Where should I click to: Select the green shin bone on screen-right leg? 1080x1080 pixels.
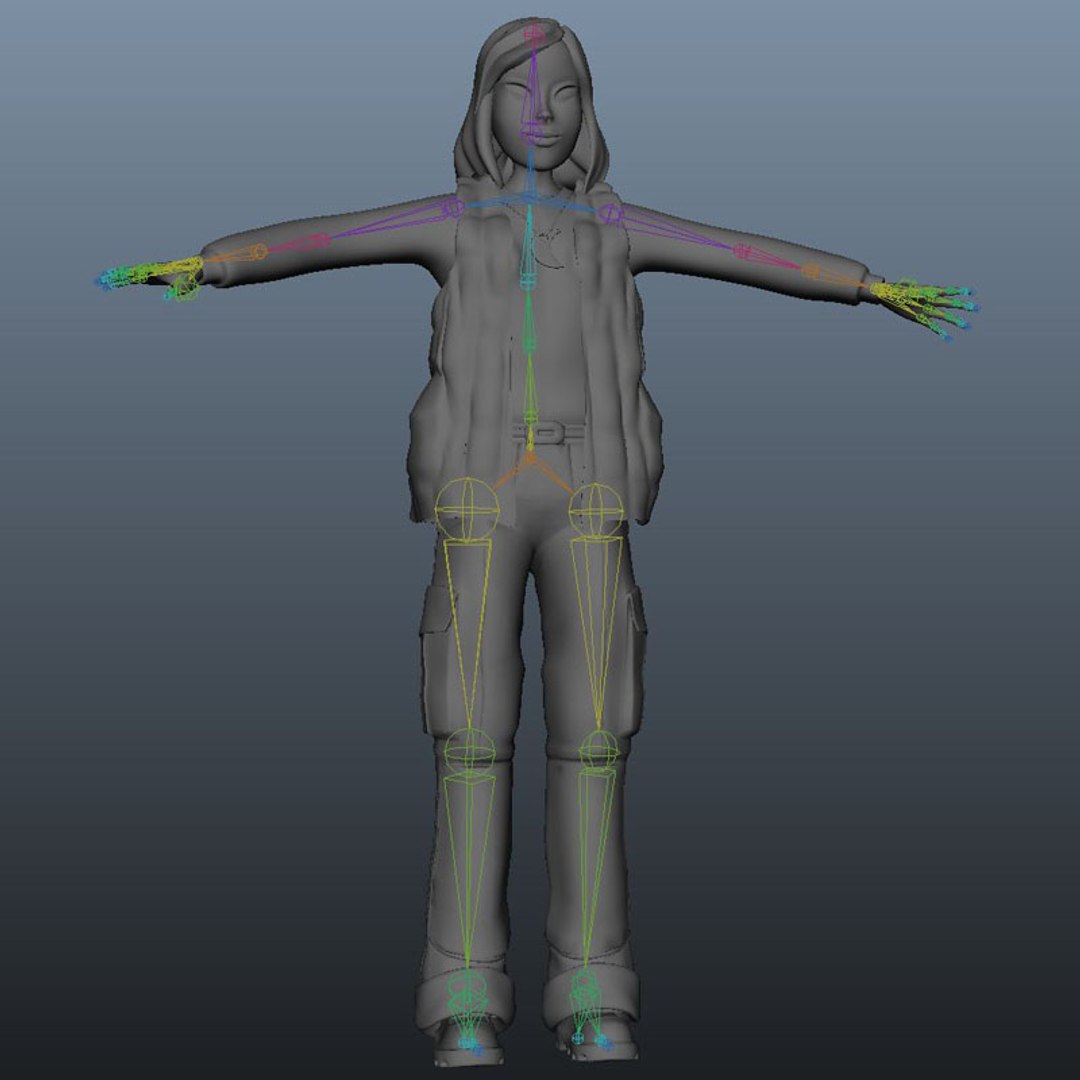coord(594,868)
